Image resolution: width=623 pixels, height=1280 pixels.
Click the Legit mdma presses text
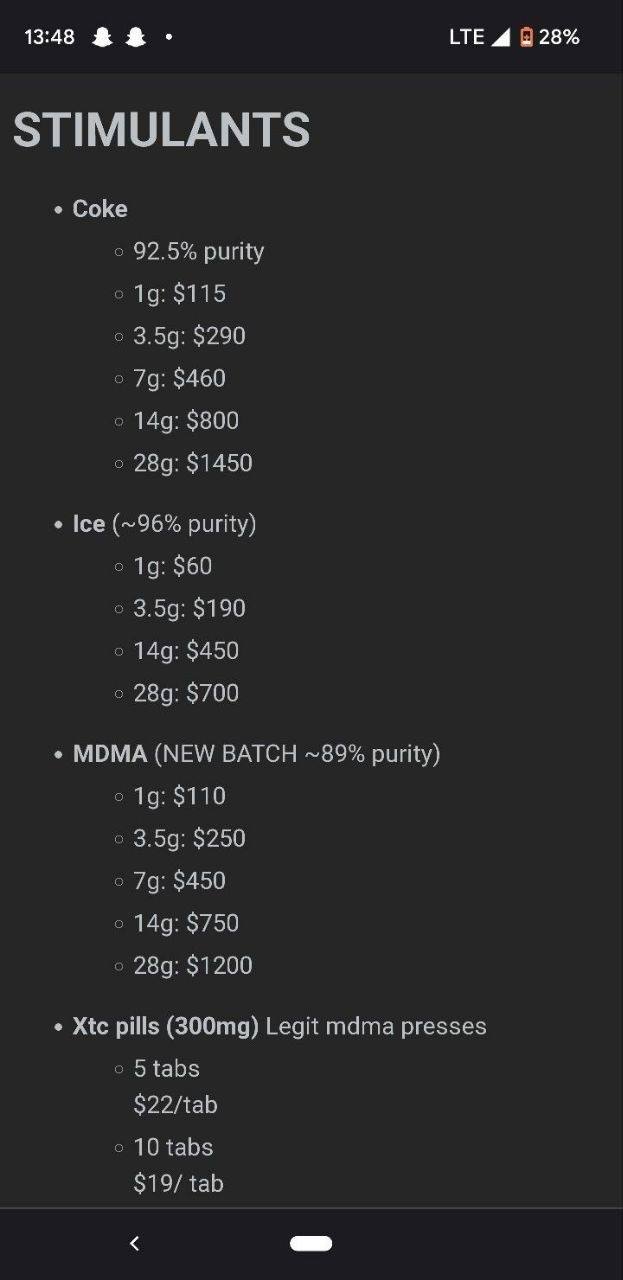(376, 1027)
